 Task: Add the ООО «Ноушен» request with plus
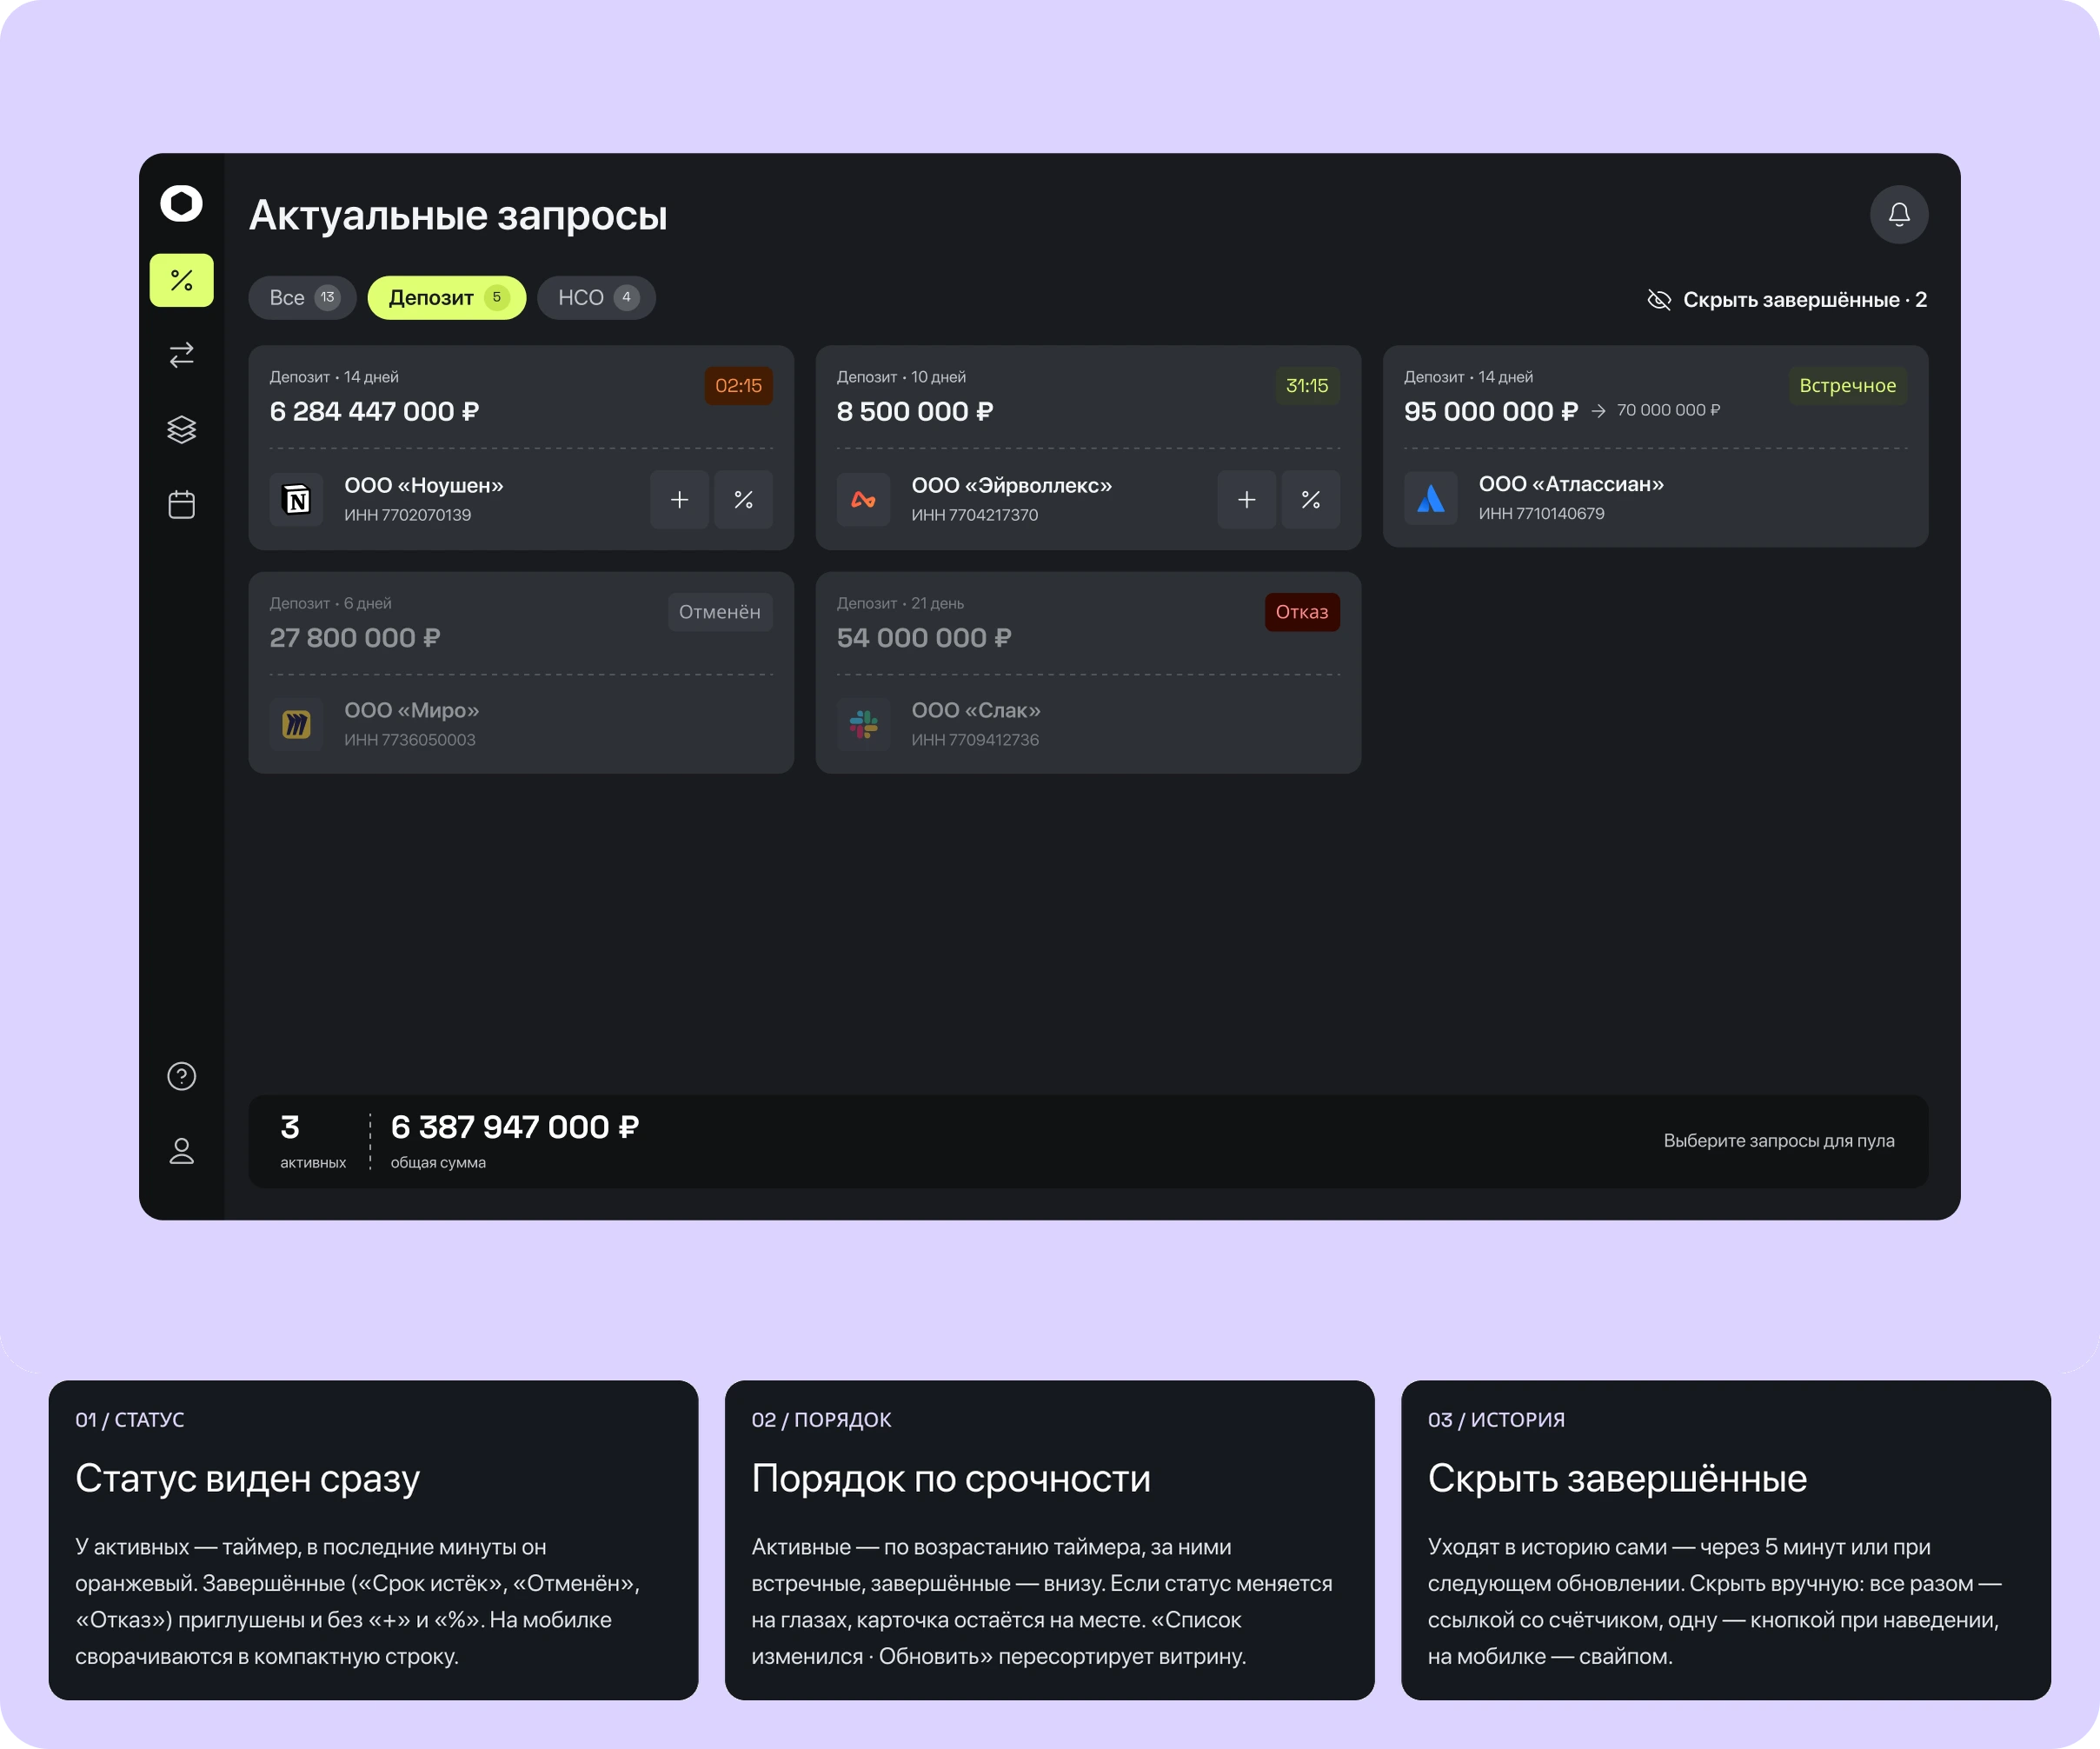point(680,499)
